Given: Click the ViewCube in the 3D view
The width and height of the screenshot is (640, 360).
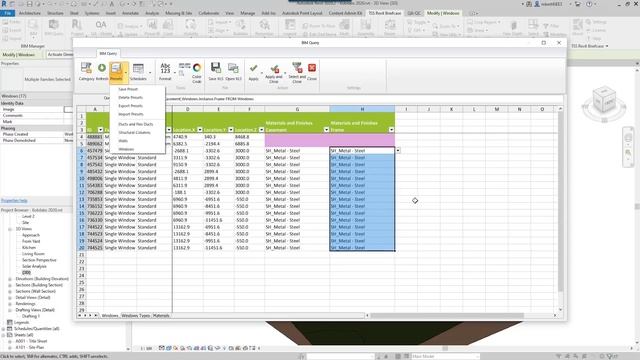Looking at the screenshot, I should pos(604,100).
